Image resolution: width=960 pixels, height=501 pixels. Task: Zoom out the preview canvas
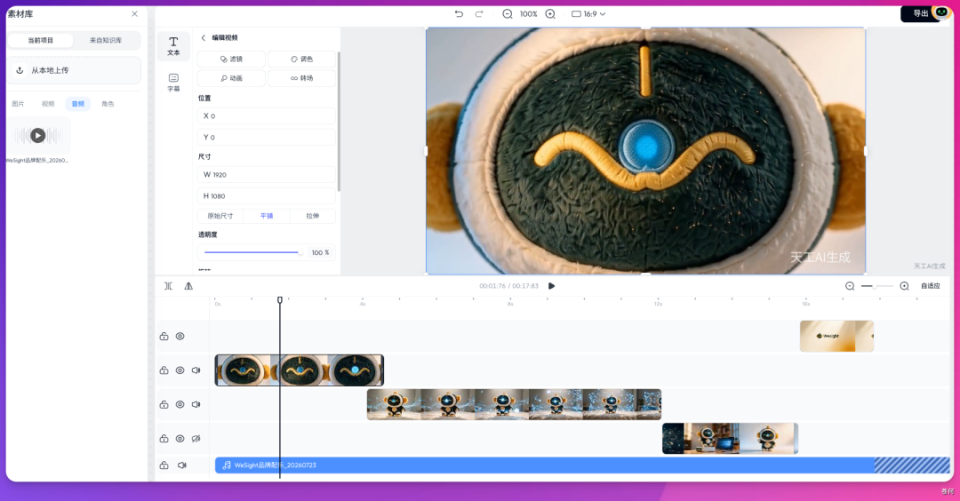coord(507,13)
